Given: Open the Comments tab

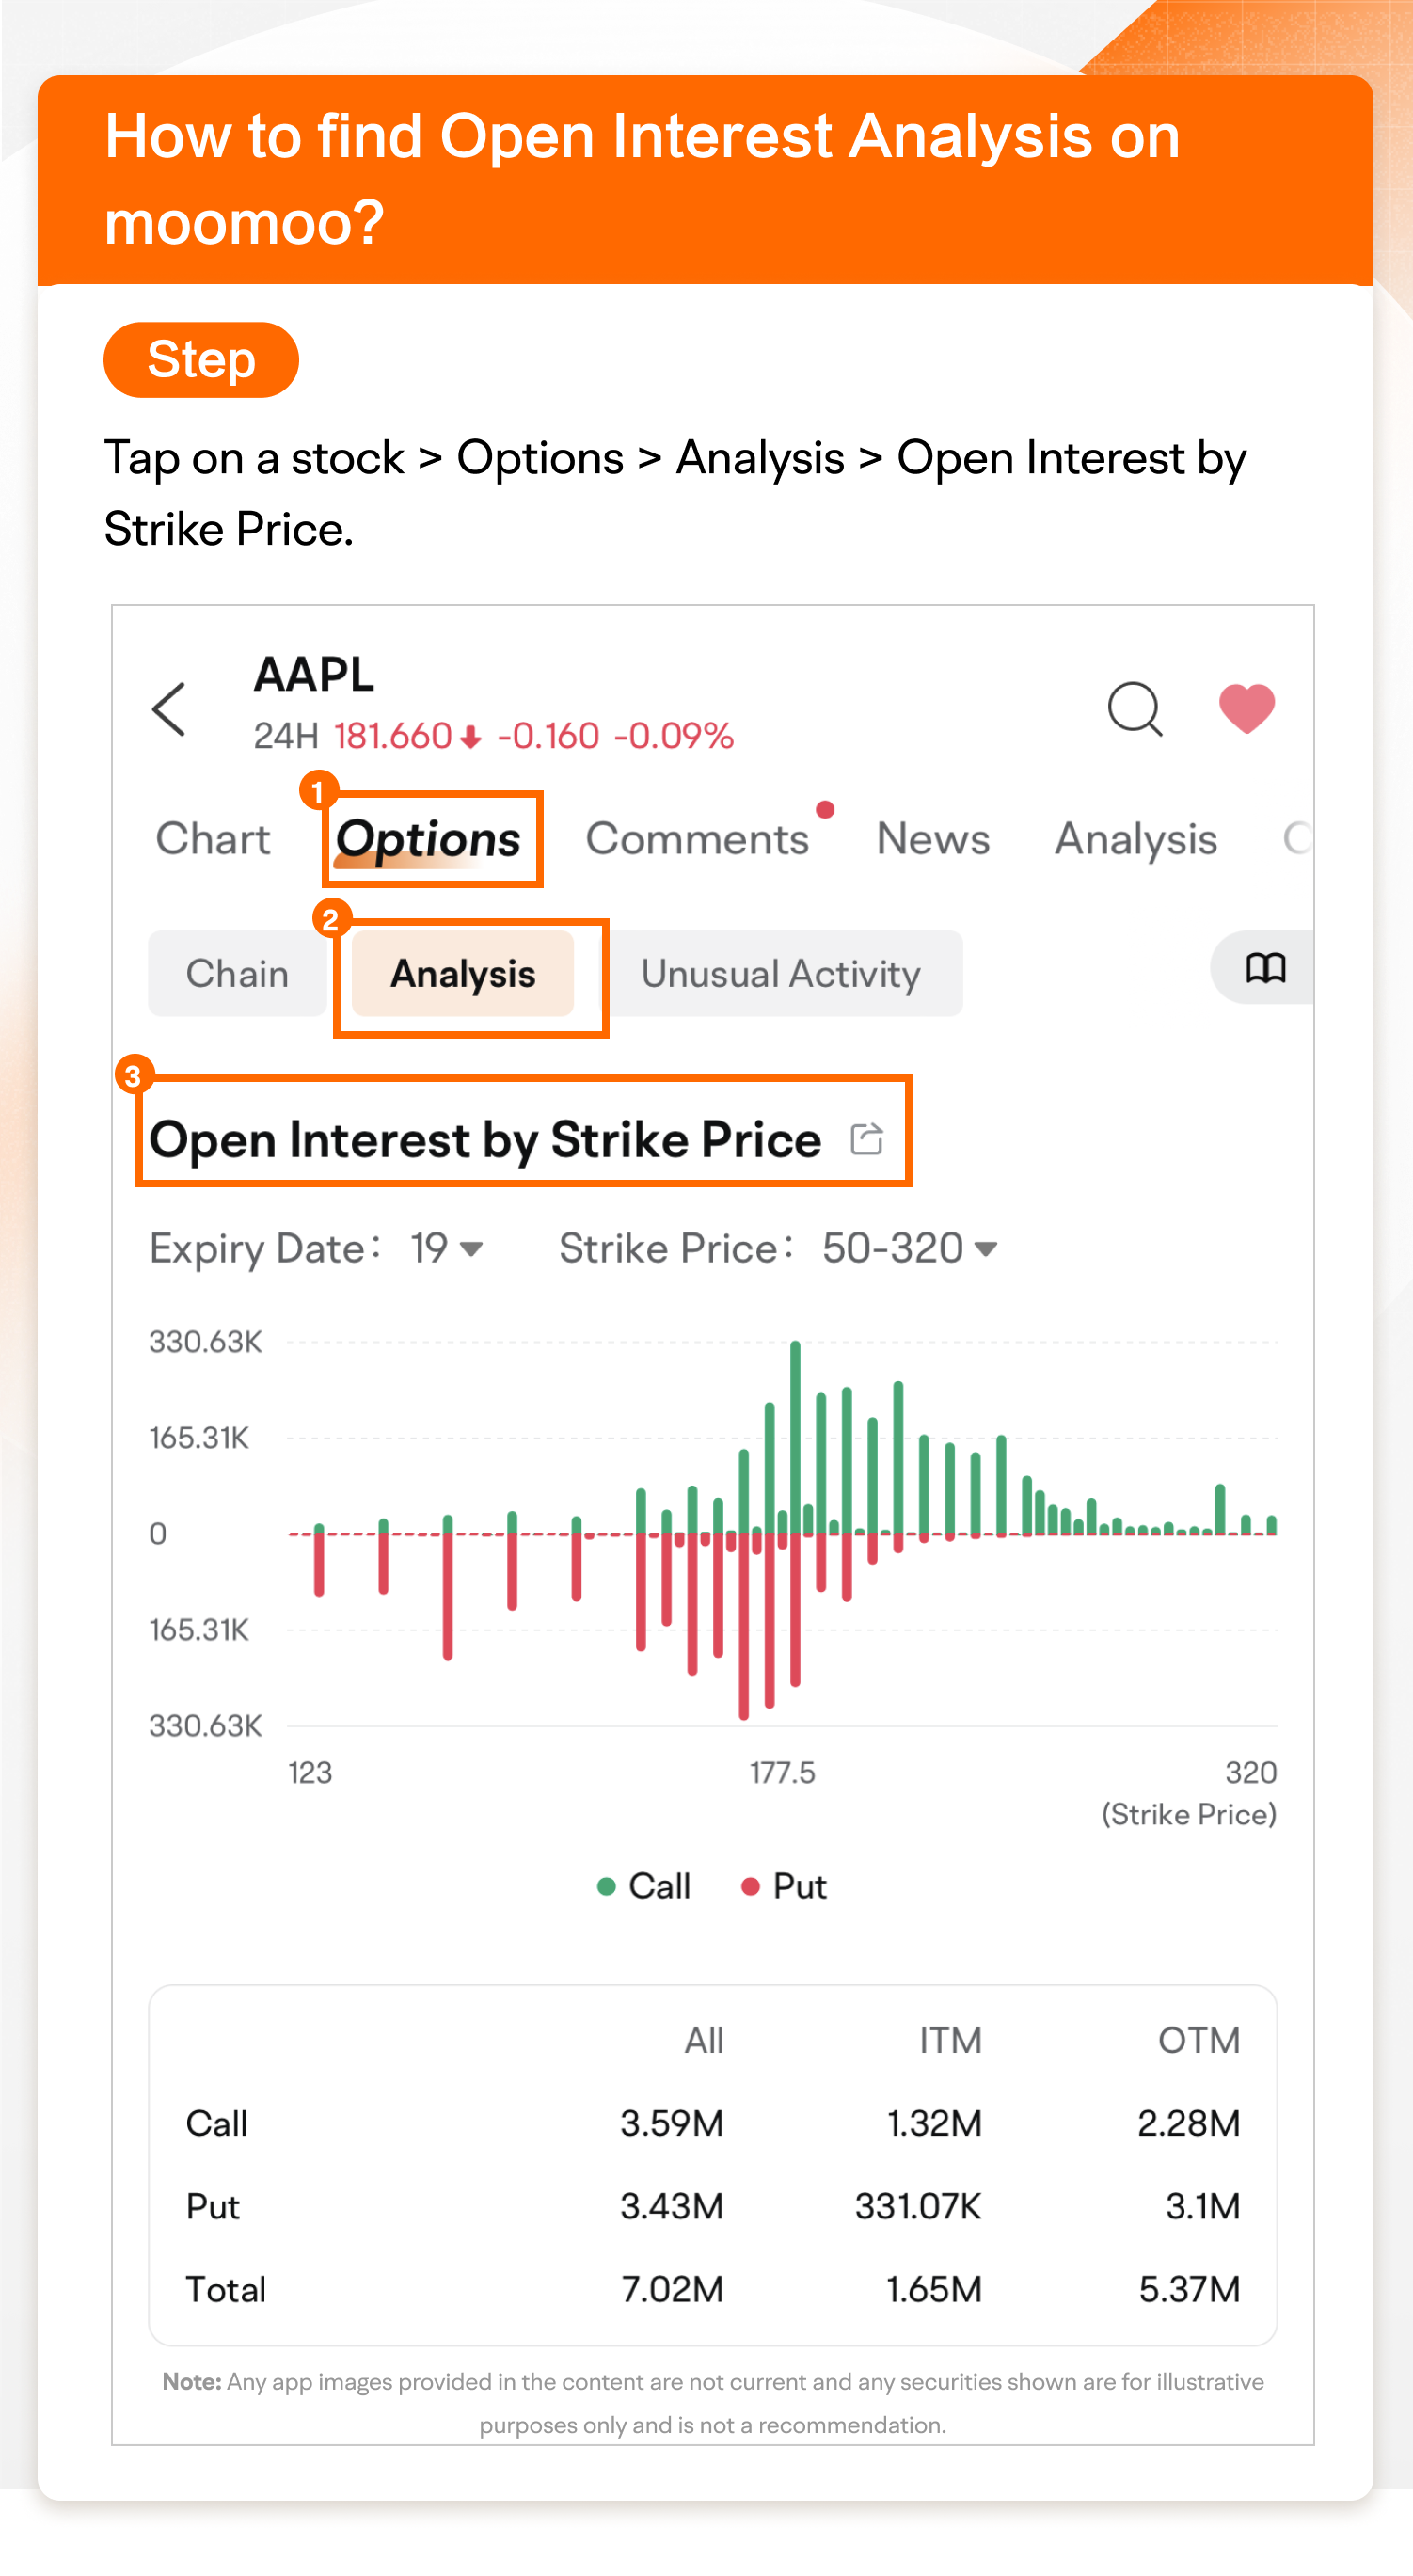Looking at the screenshot, I should [697, 838].
